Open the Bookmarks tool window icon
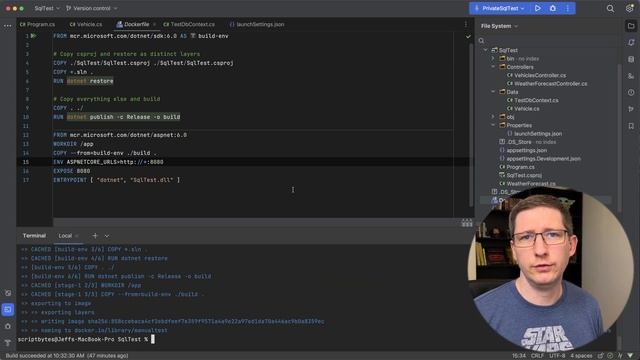The height and width of the screenshot is (360, 640). click(631, 126)
